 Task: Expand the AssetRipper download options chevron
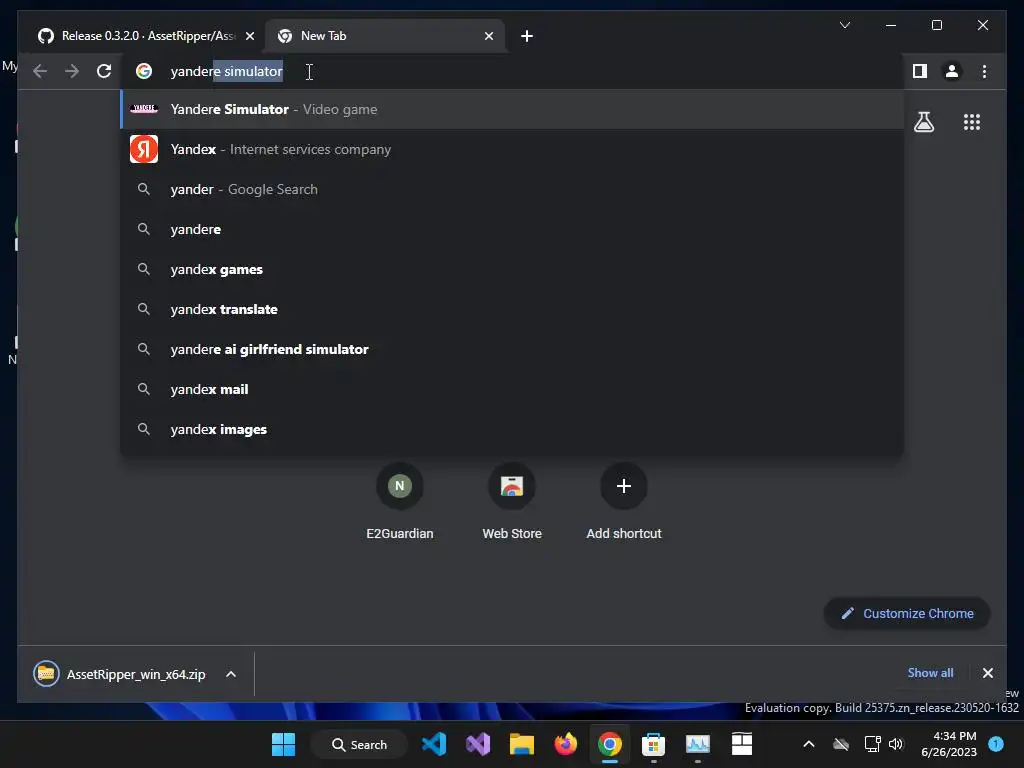point(231,674)
